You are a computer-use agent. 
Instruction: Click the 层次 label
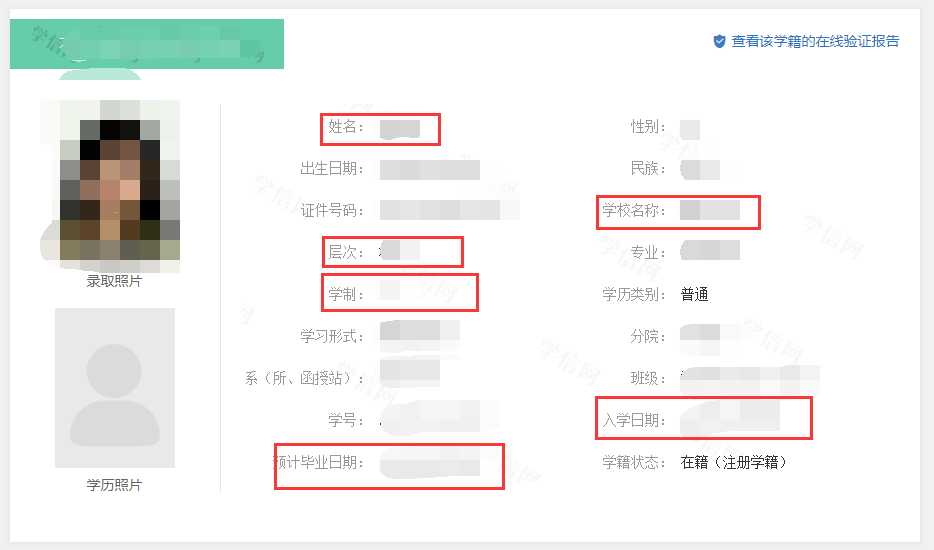(x=347, y=252)
